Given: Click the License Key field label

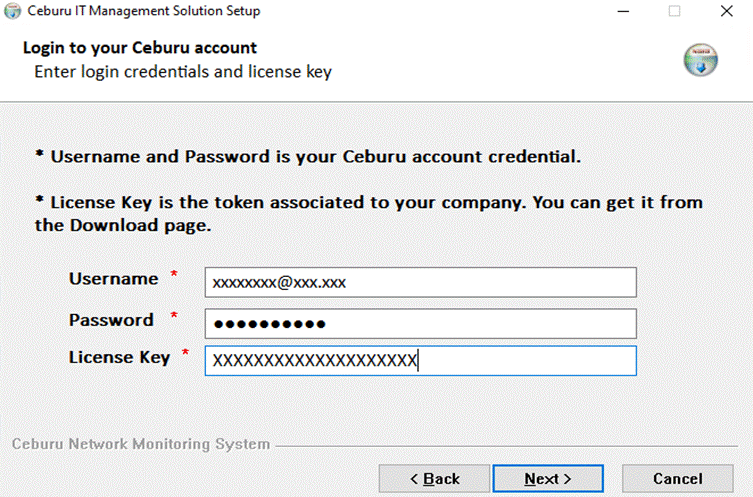Looking at the screenshot, I should pyautogui.click(x=119, y=358).
